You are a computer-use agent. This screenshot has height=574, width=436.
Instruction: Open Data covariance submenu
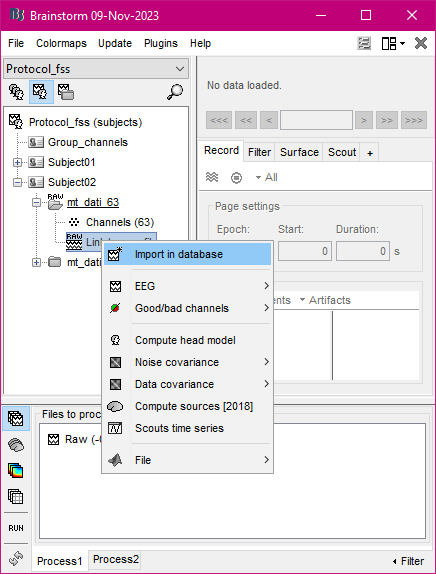(x=187, y=384)
